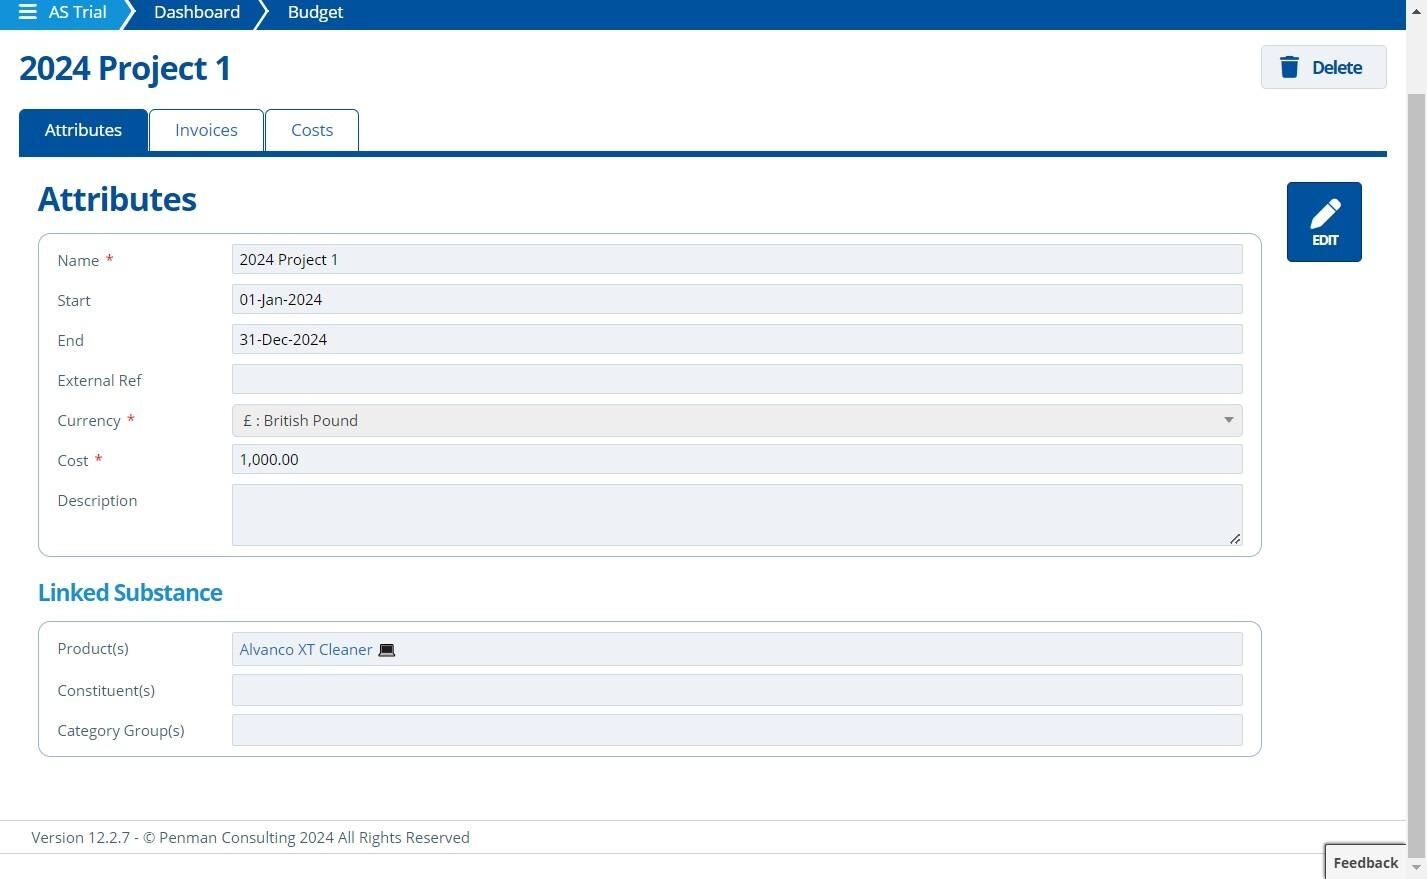Click the External Ref field

pyautogui.click(x=737, y=379)
